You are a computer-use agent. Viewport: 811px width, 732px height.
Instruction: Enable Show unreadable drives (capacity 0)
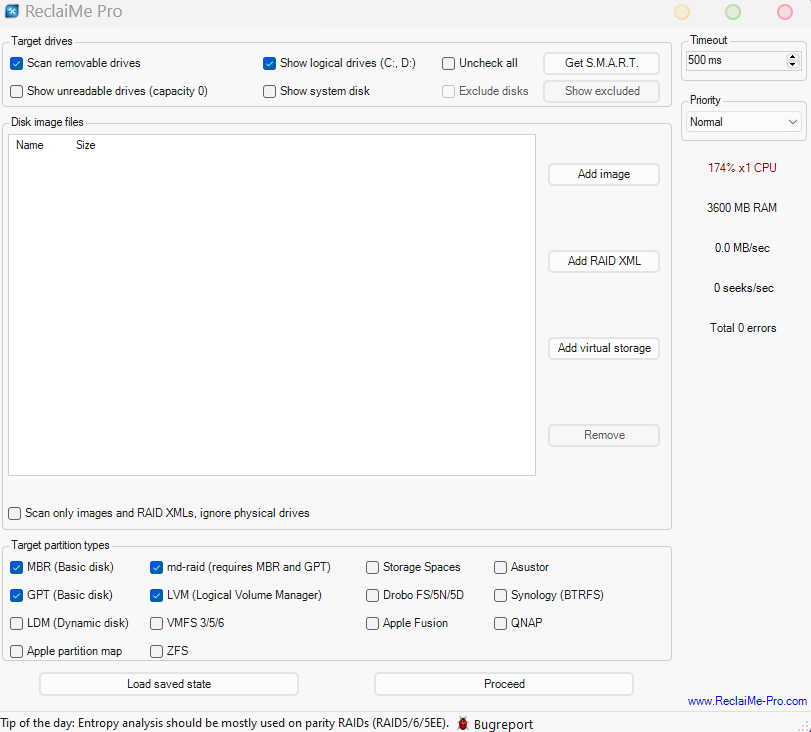(17, 91)
